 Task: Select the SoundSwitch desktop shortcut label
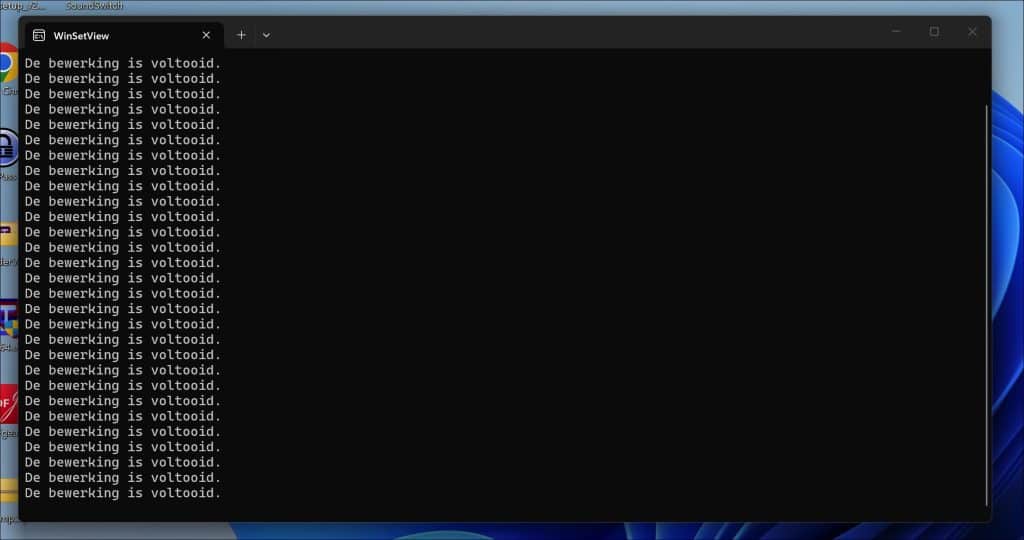click(x=94, y=6)
